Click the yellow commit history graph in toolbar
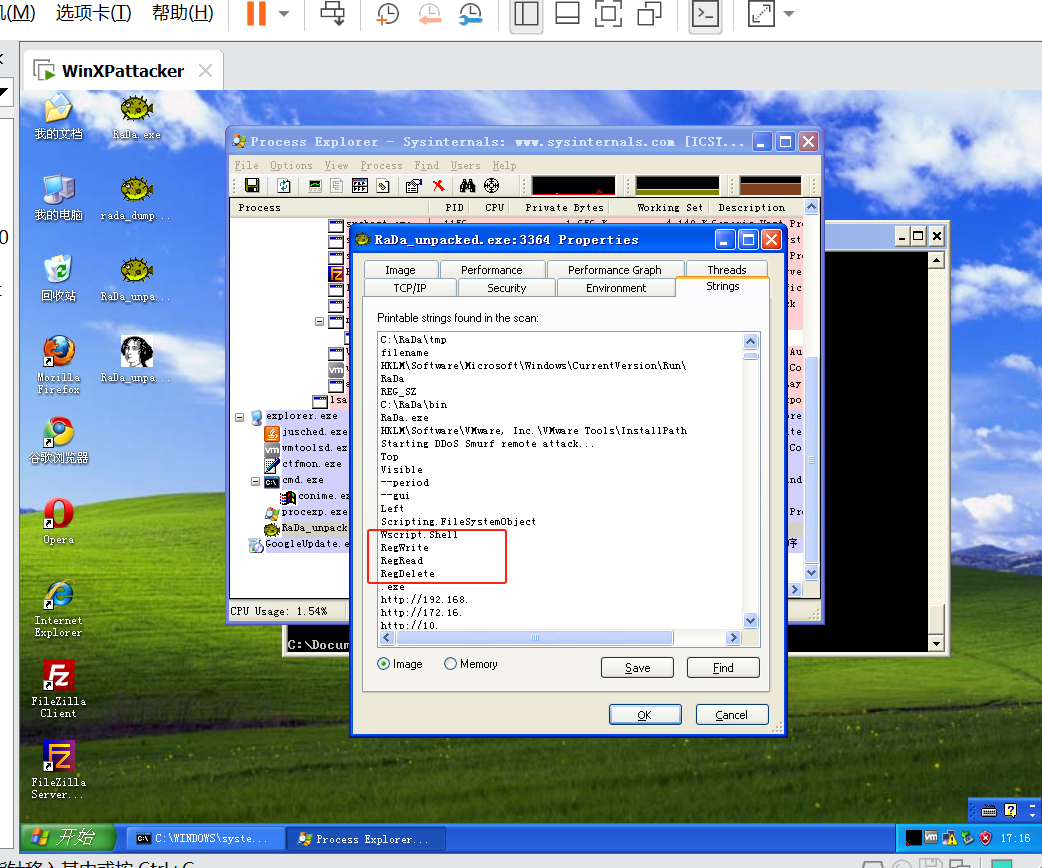This screenshot has height=868, width=1042. [677, 185]
